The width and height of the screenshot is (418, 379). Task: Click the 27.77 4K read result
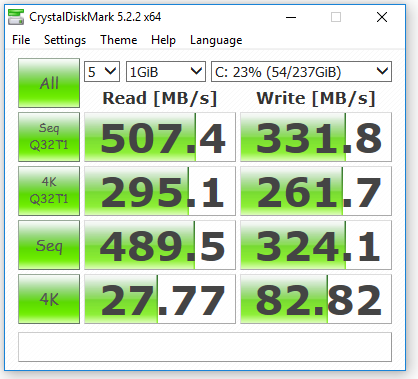pos(160,299)
